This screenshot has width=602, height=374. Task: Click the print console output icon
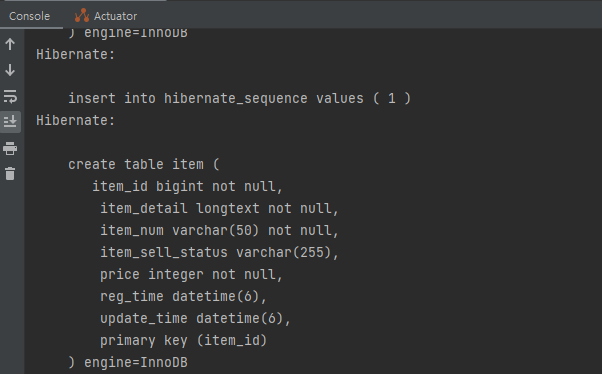[x=10, y=148]
